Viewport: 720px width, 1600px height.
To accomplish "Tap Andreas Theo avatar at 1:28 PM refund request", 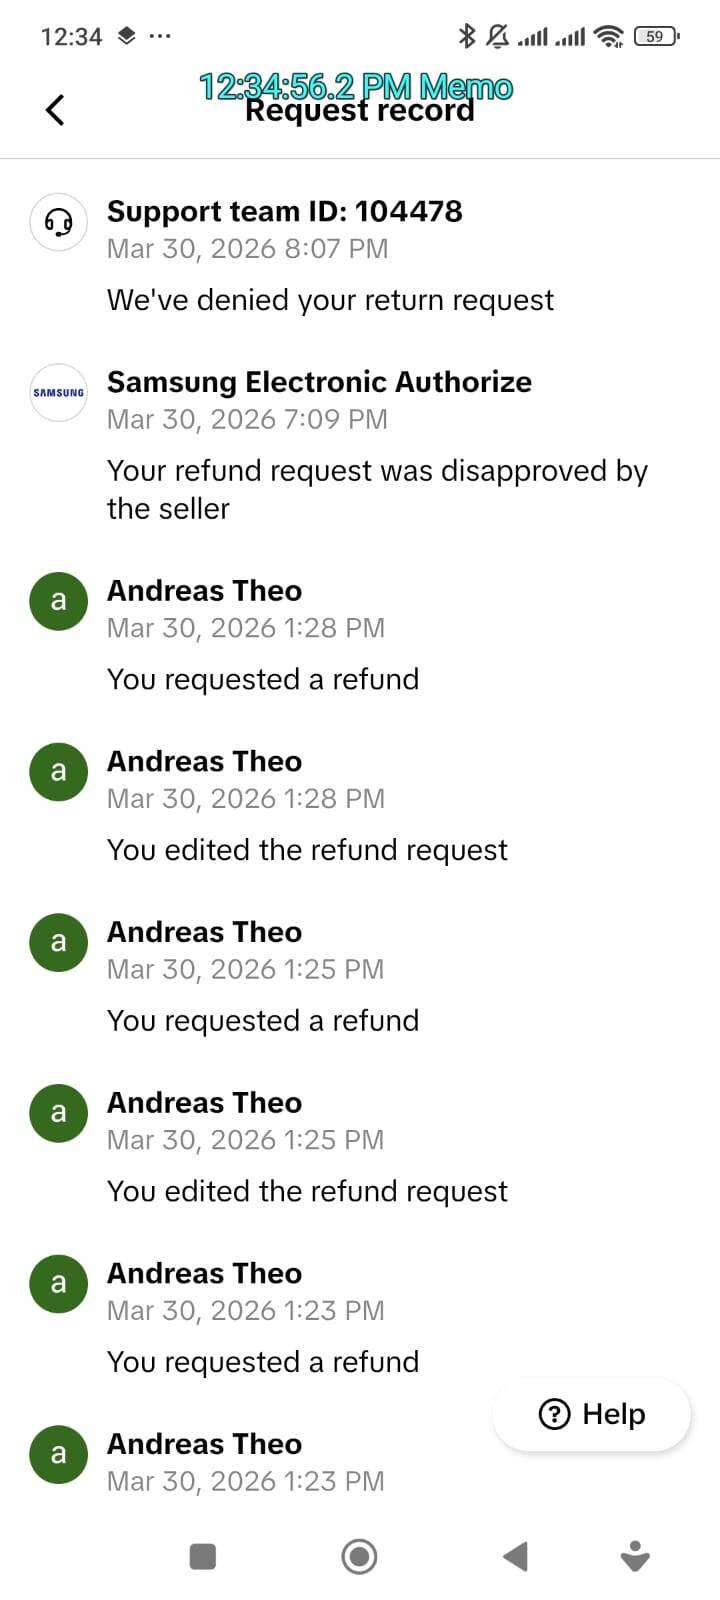I will click(x=59, y=601).
